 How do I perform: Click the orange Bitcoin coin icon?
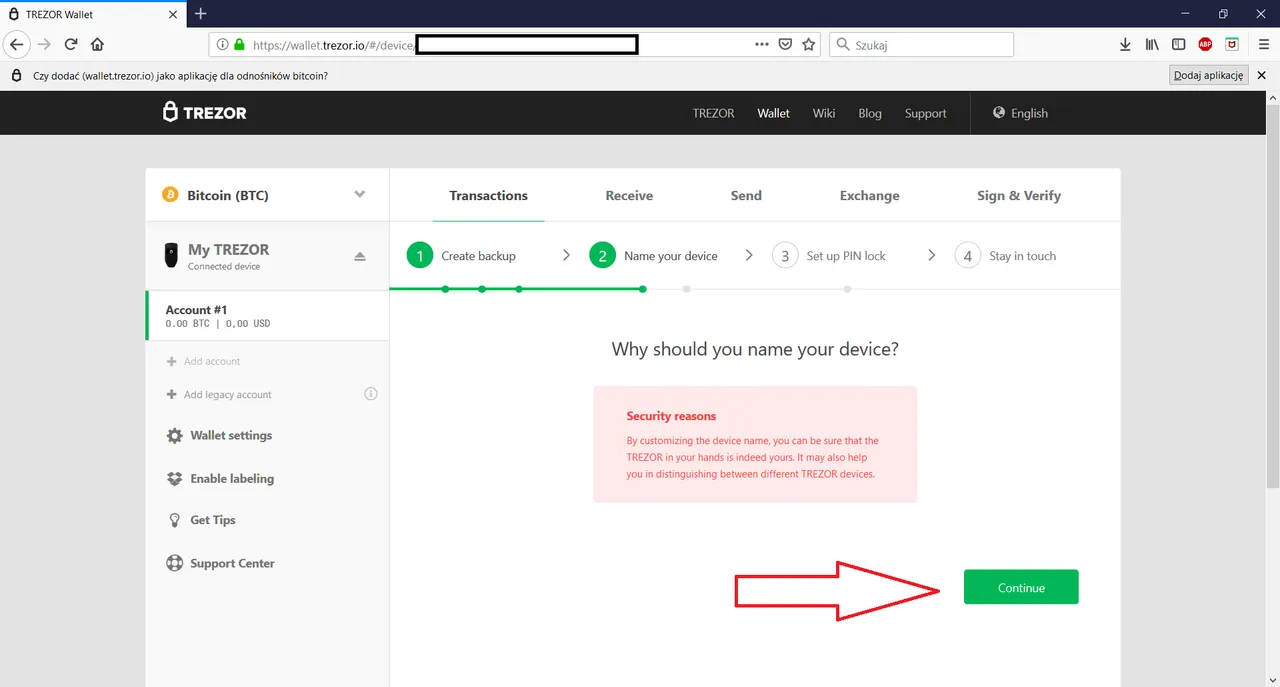[x=170, y=195]
